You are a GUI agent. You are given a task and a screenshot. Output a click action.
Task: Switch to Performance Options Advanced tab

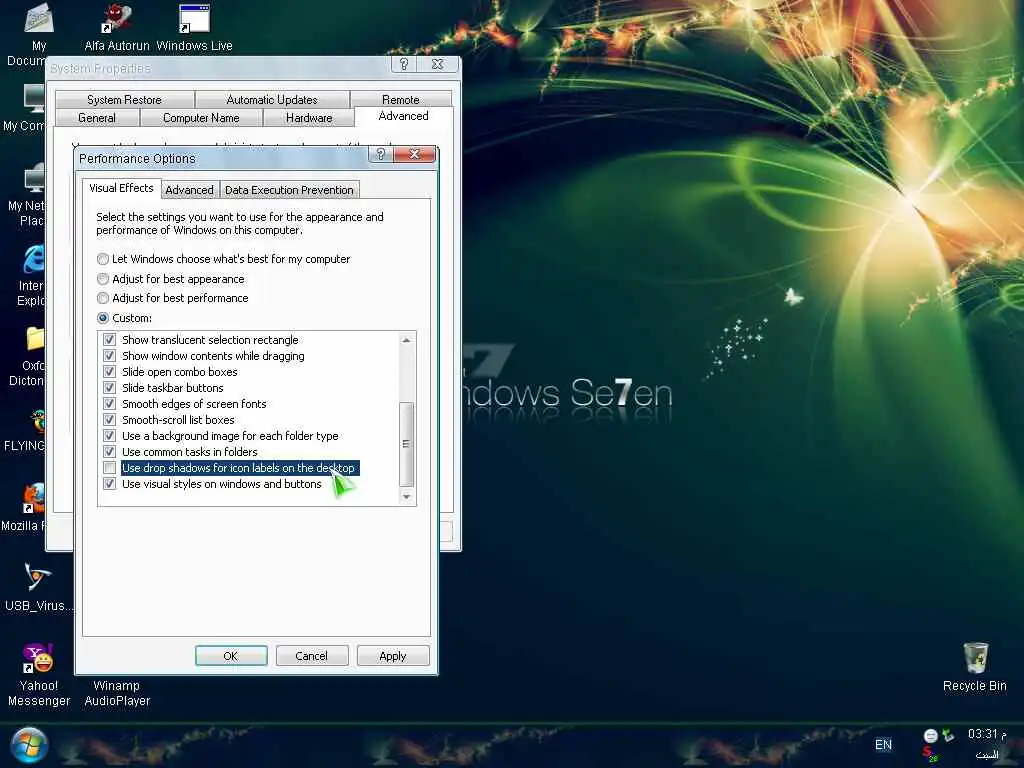pos(189,190)
